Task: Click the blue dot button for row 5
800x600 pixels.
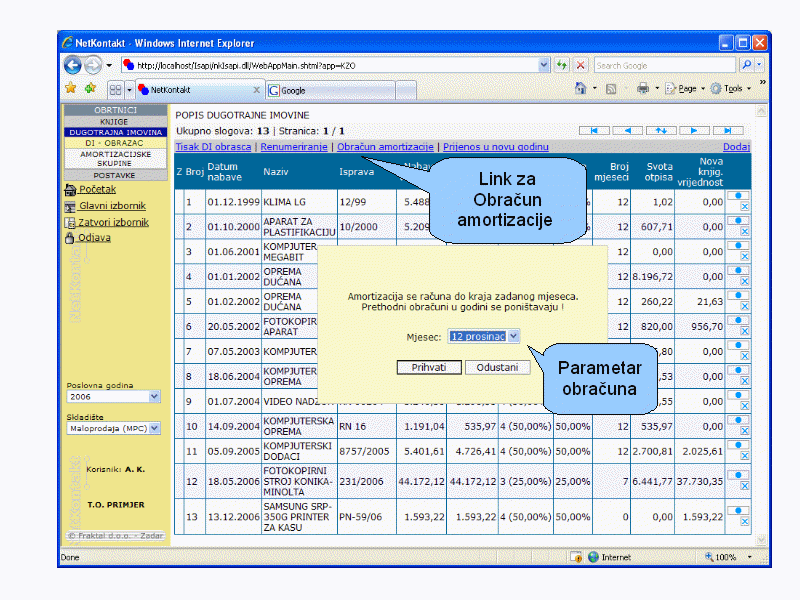Action: click(738, 295)
